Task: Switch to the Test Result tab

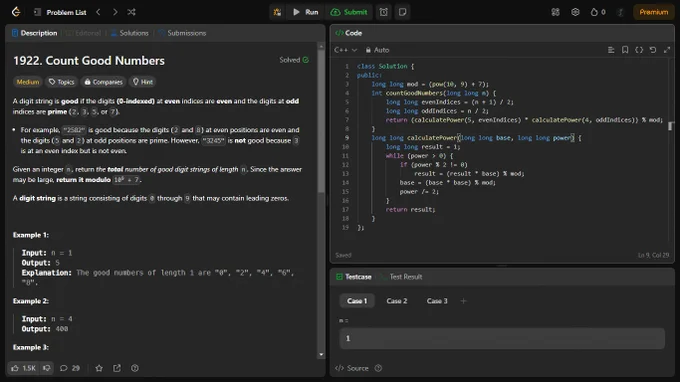Action: coord(401,277)
